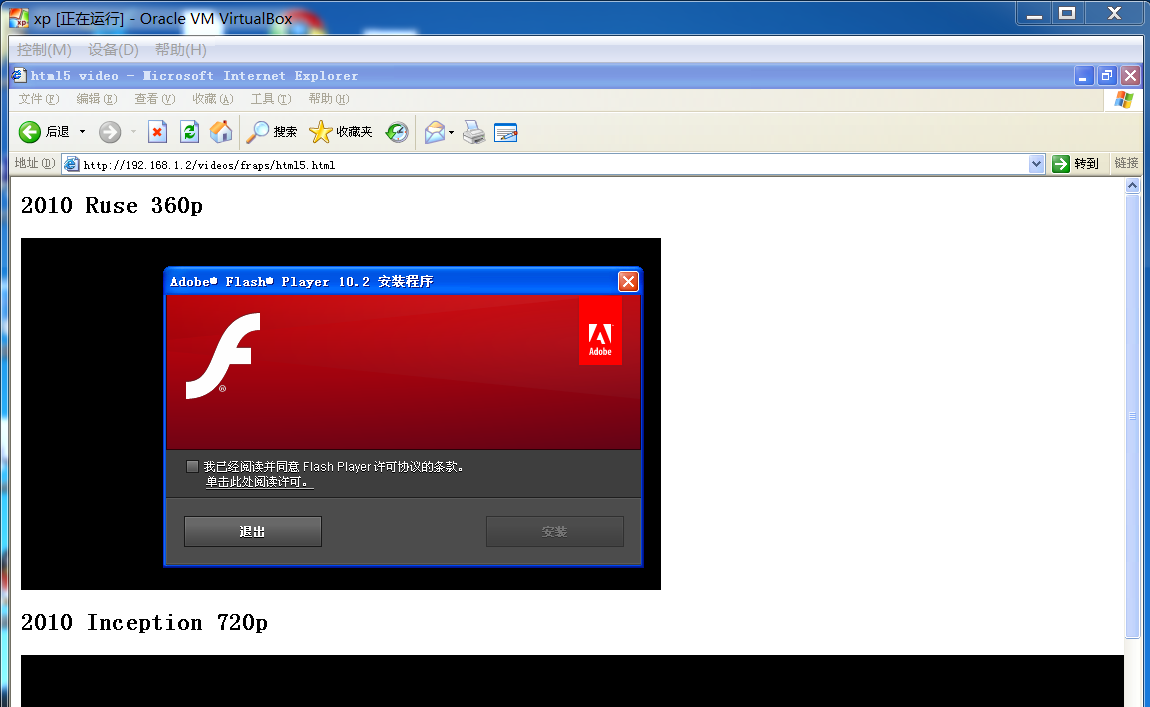Open the 单击此处阅读许可 license link
This screenshot has height=707, width=1150.
coord(259,482)
